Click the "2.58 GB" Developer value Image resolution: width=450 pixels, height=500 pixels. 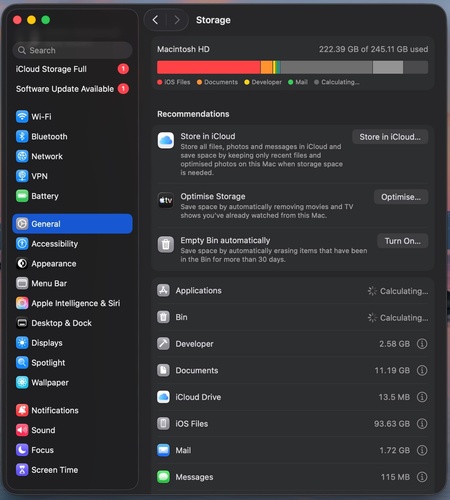(x=395, y=344)
